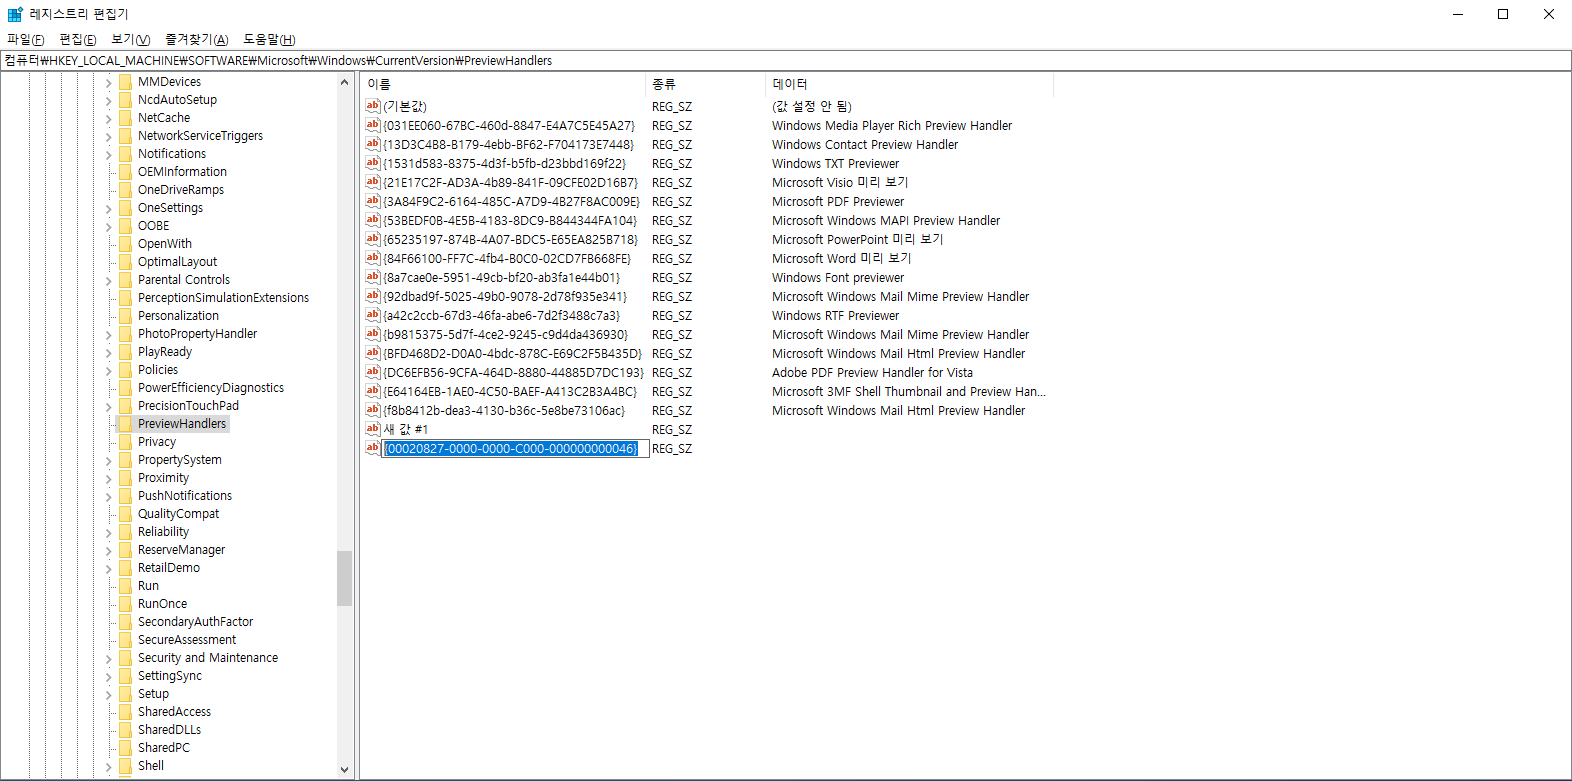Click the icon of the {a42c2ccb-67d3-46fa-abe6-7d2f3488c7a3} value

pyautogui.click(x=373, y=315)
